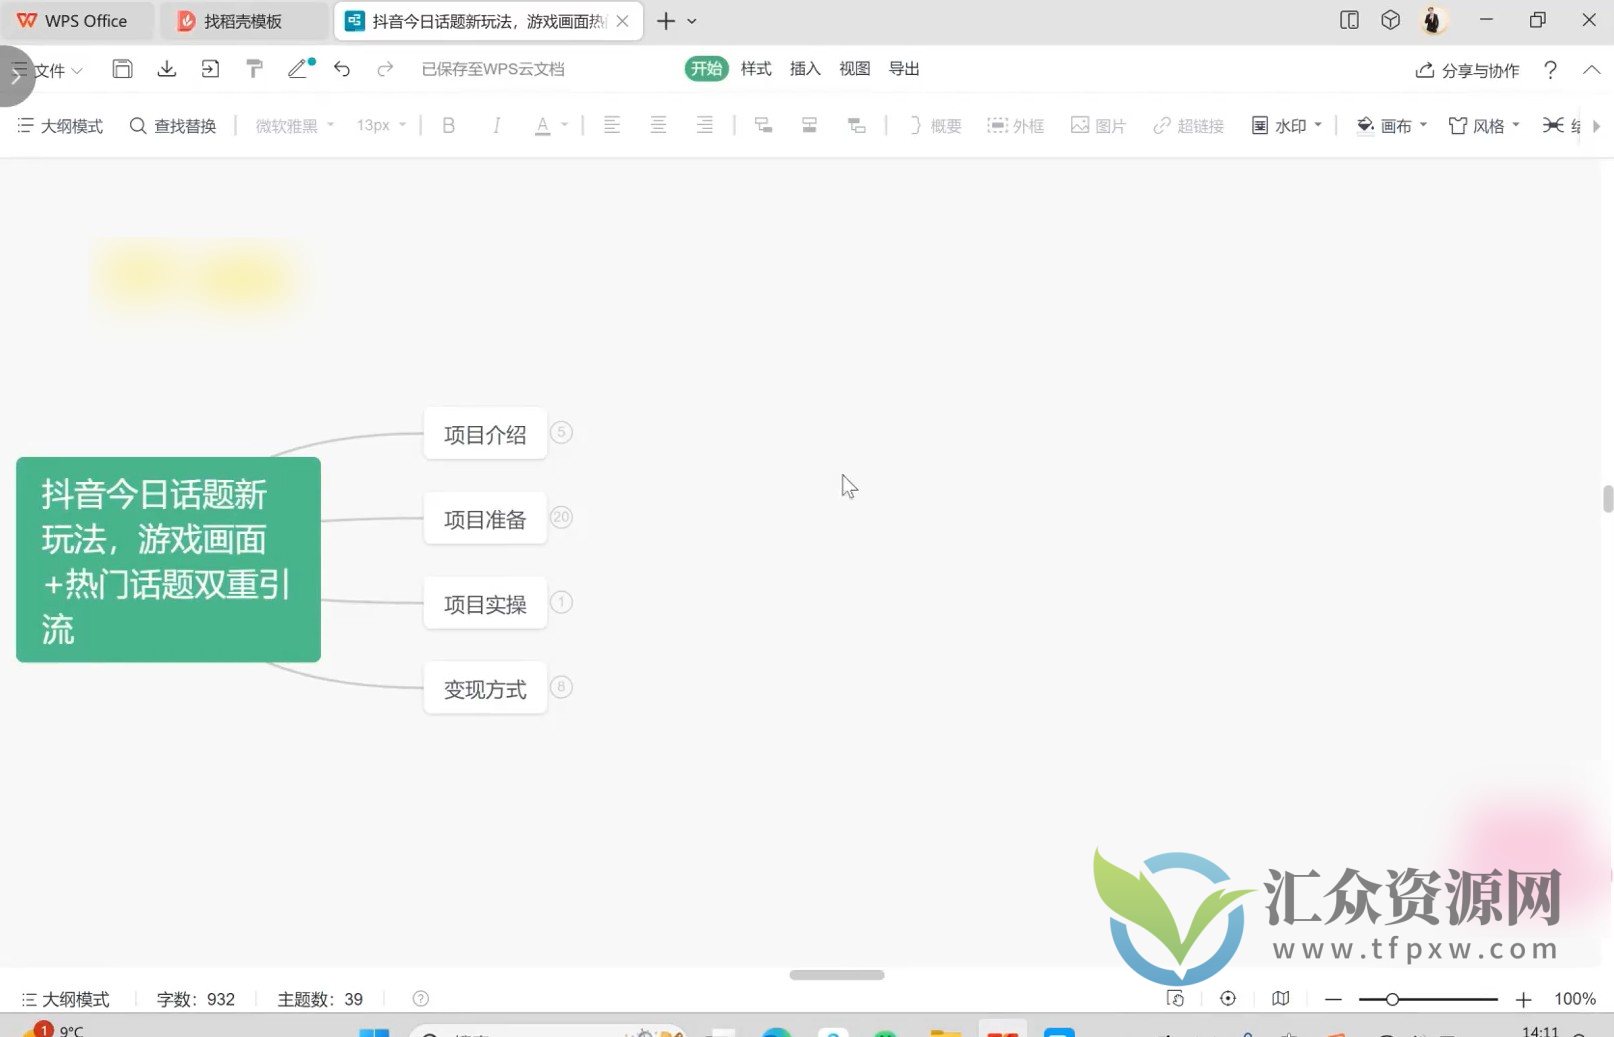Click the undo arrow icon
This screenshot has width=1614, height=1037.
click(x=341, y=69)
